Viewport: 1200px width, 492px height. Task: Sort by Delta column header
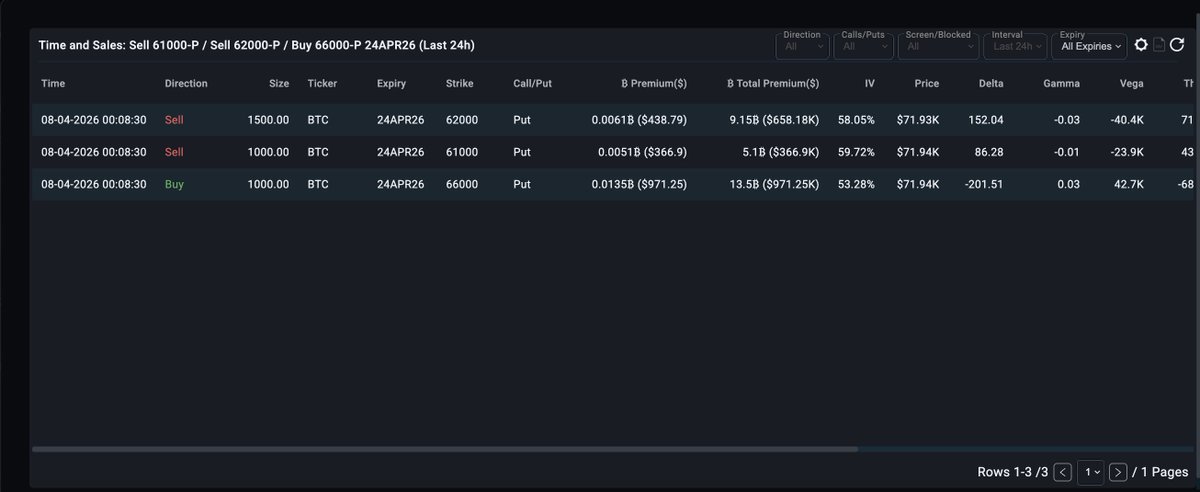pyautogui.click(x=990, y=83)
